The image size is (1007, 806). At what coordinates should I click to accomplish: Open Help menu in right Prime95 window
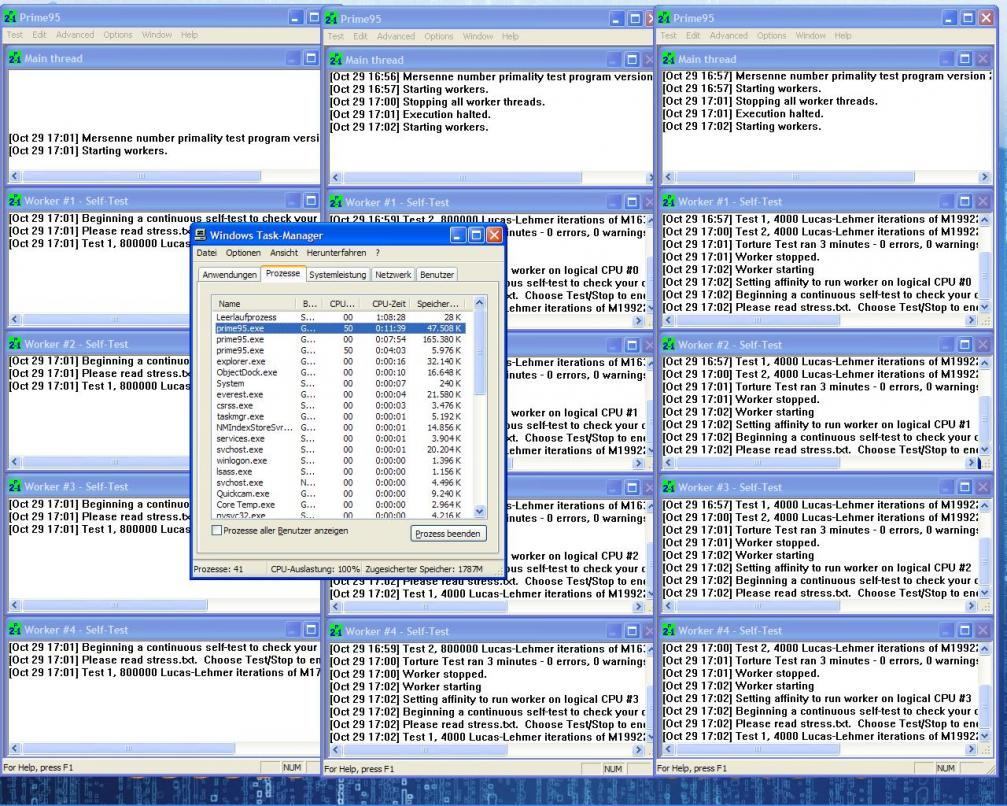843,36
